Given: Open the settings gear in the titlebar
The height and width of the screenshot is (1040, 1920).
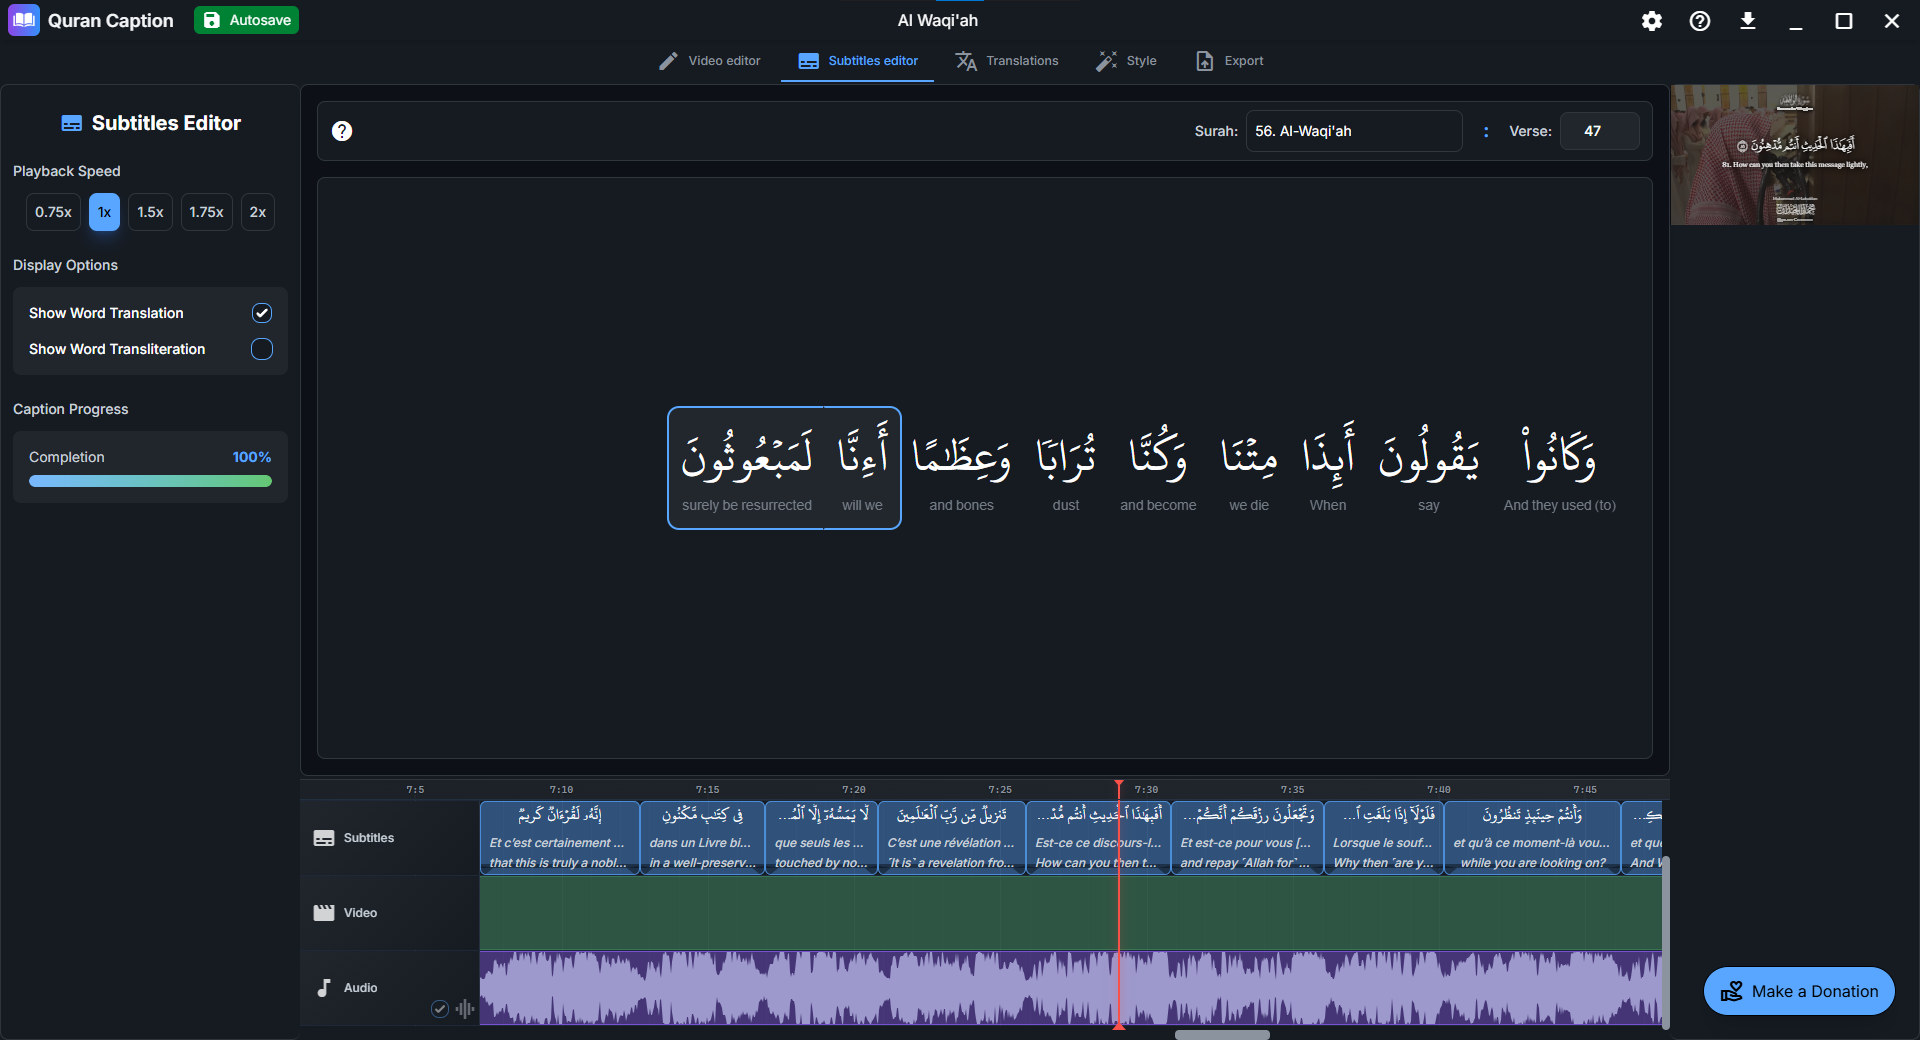Looking at the screenshot, I should pyautogui.click(x=1652, y=20).
